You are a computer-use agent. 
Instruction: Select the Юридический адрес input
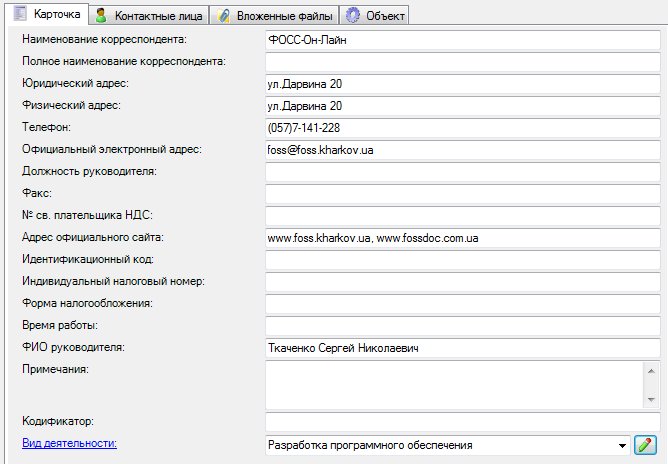click(462, 84)
